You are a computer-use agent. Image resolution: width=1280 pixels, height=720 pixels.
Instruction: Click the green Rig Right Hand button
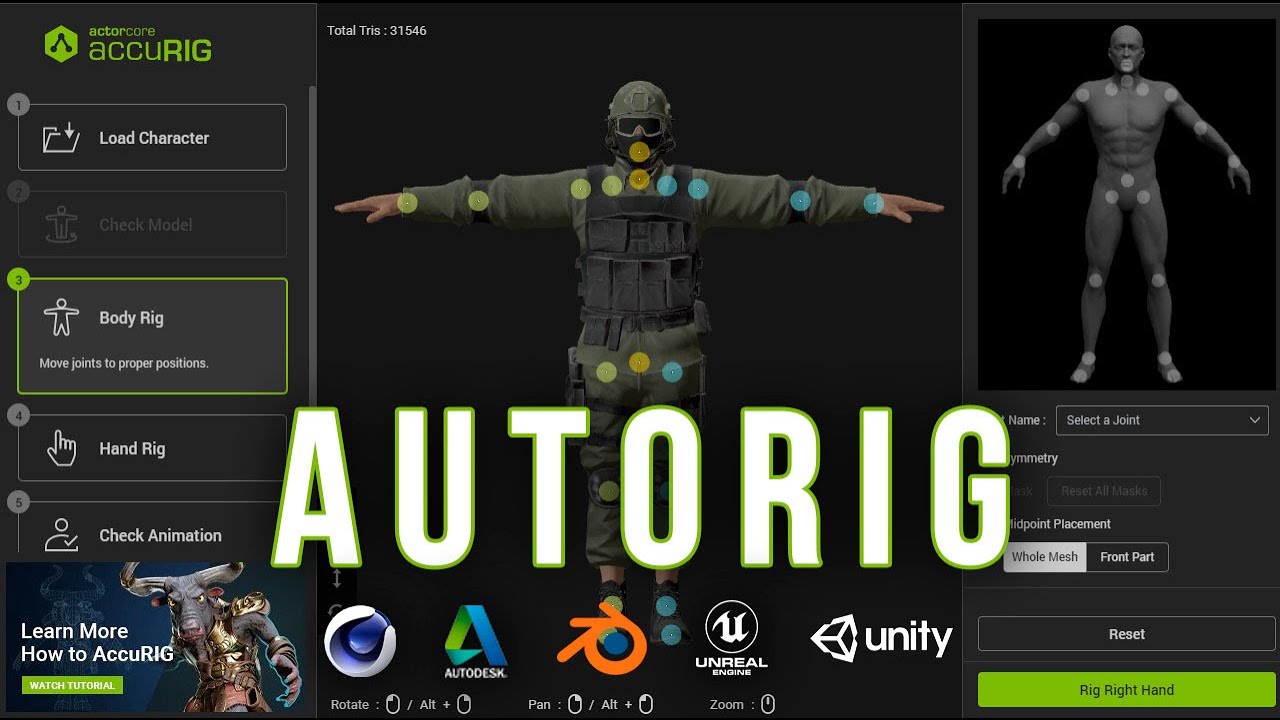[1126, 690]
